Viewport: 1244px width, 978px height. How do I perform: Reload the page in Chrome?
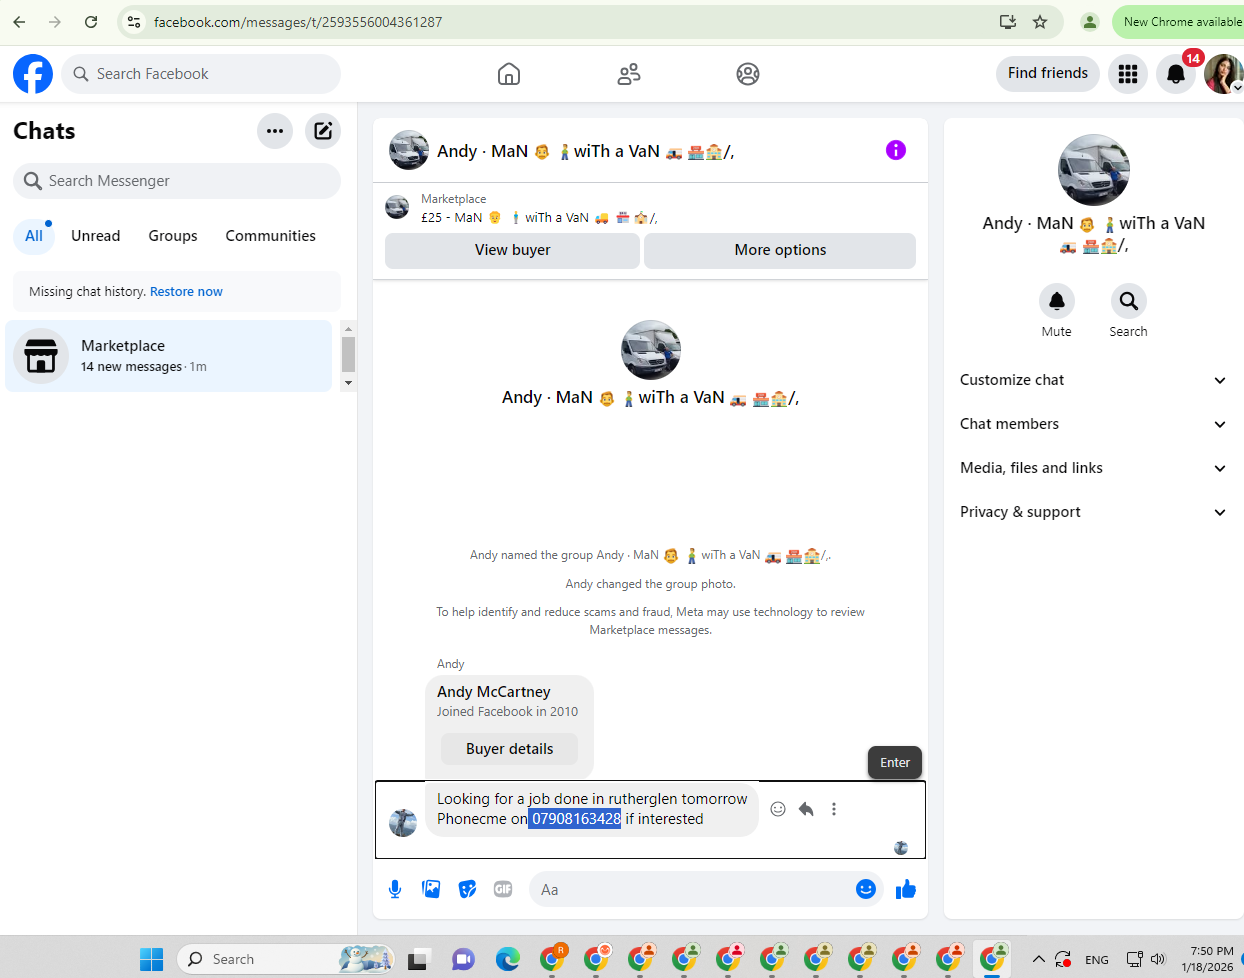pos(91,22)
